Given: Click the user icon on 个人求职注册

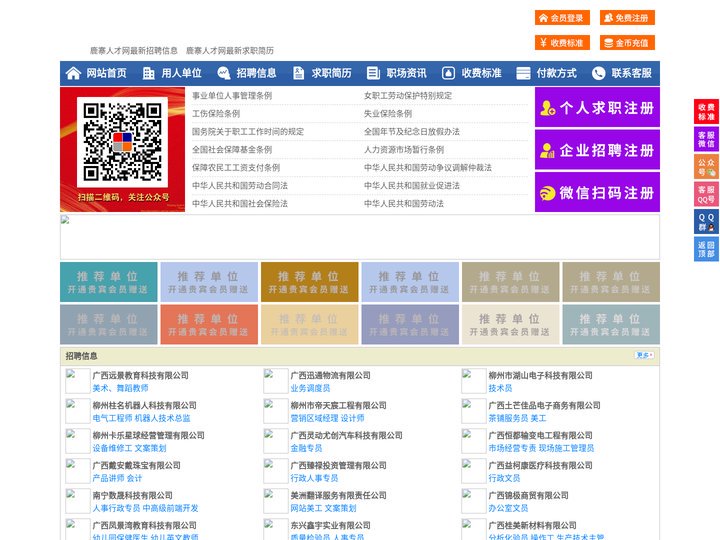Looking at the screenshot, I should 547,108.
